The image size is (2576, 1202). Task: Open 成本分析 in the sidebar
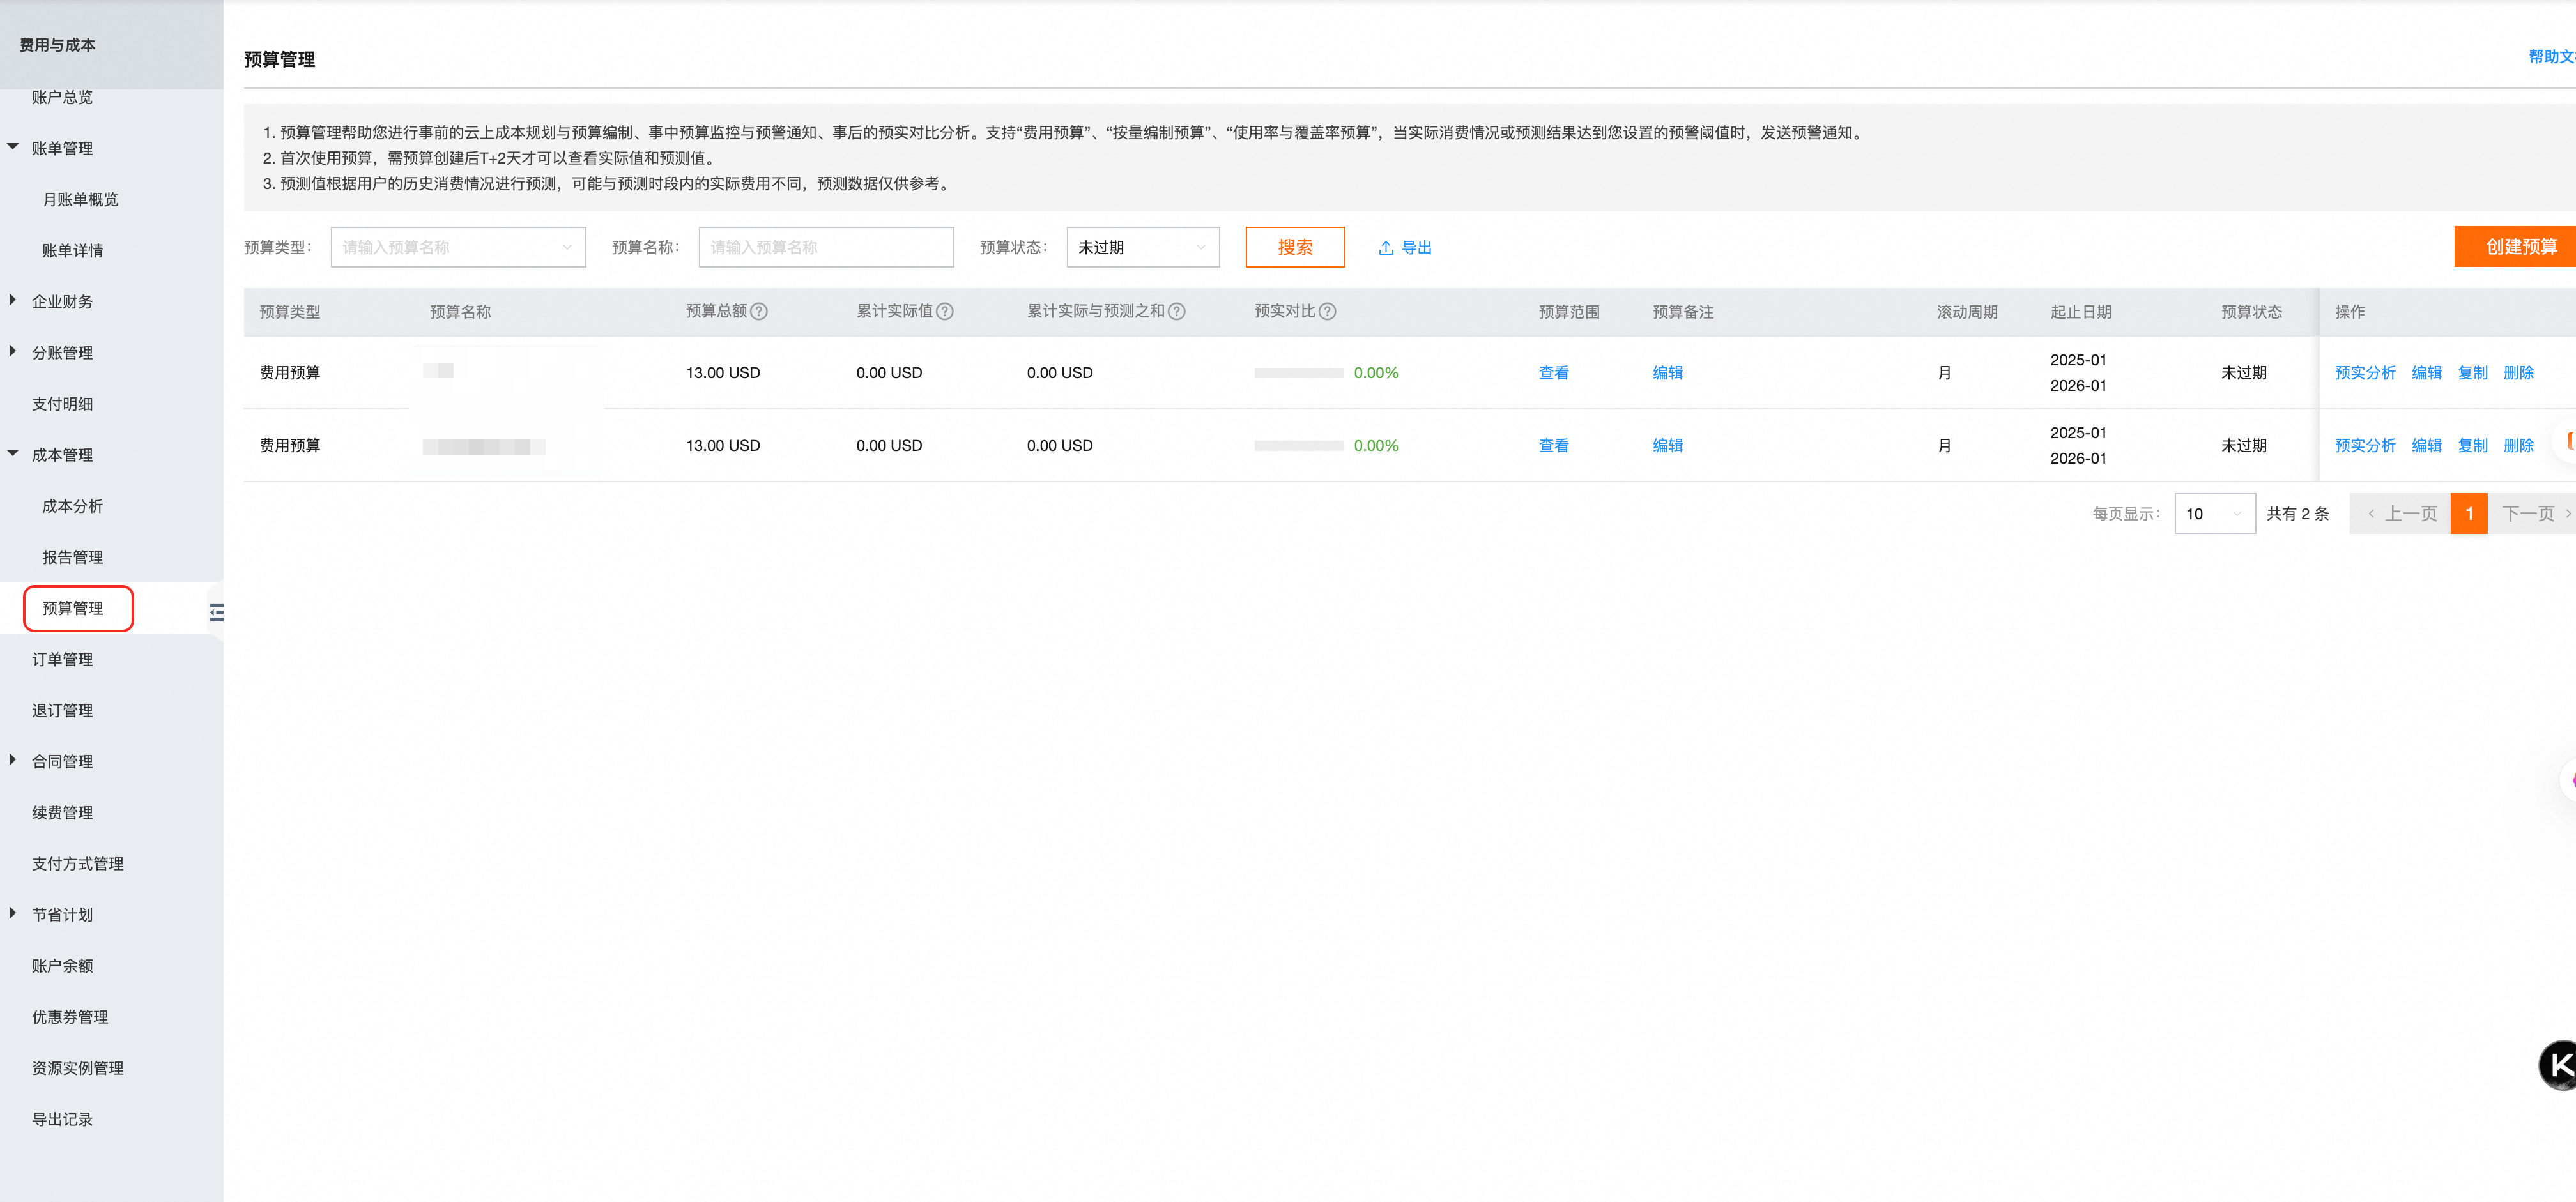coord(72,506)
